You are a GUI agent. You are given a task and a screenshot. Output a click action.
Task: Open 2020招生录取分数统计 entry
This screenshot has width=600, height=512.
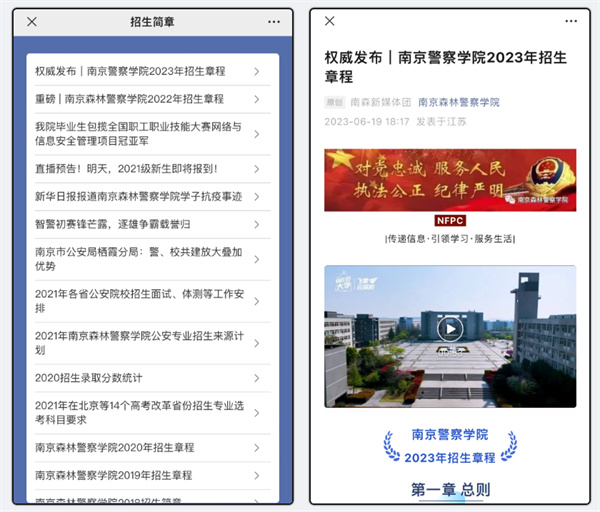[153, 378]
